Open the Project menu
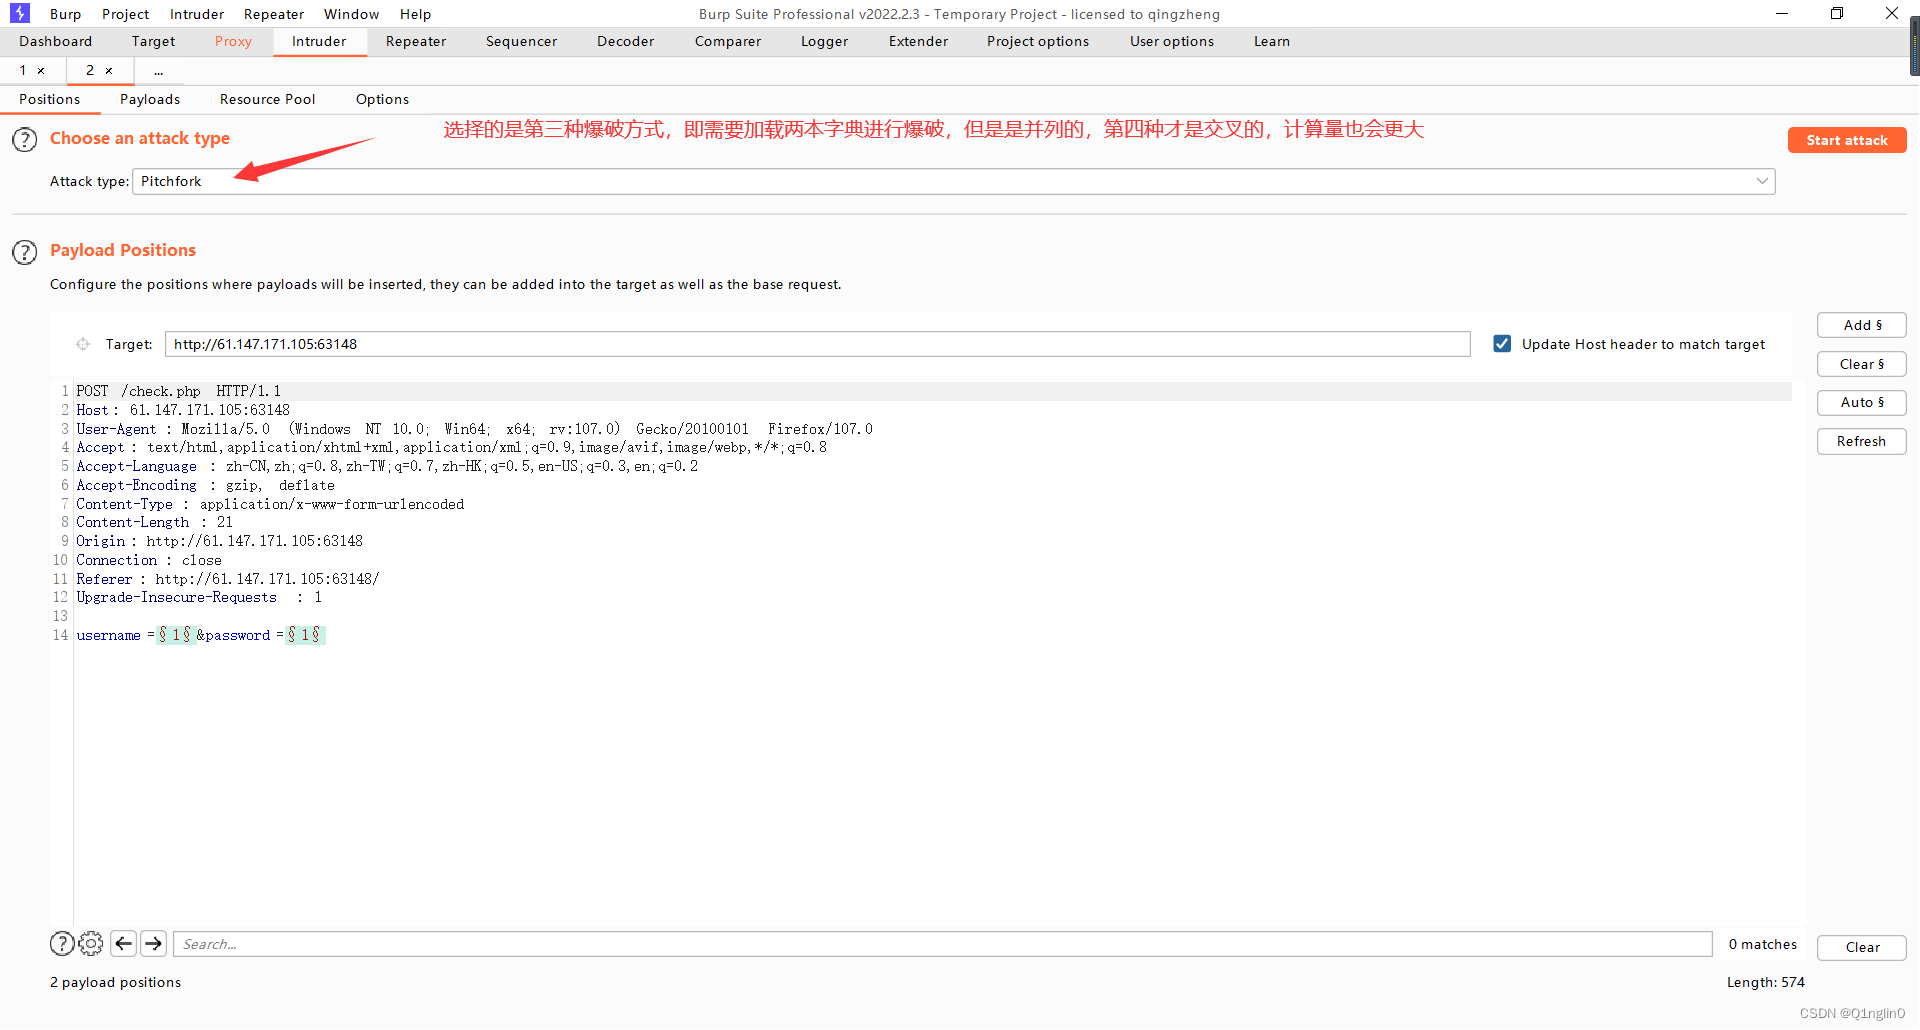The image size is (1920, 1030). pos(125,14)
